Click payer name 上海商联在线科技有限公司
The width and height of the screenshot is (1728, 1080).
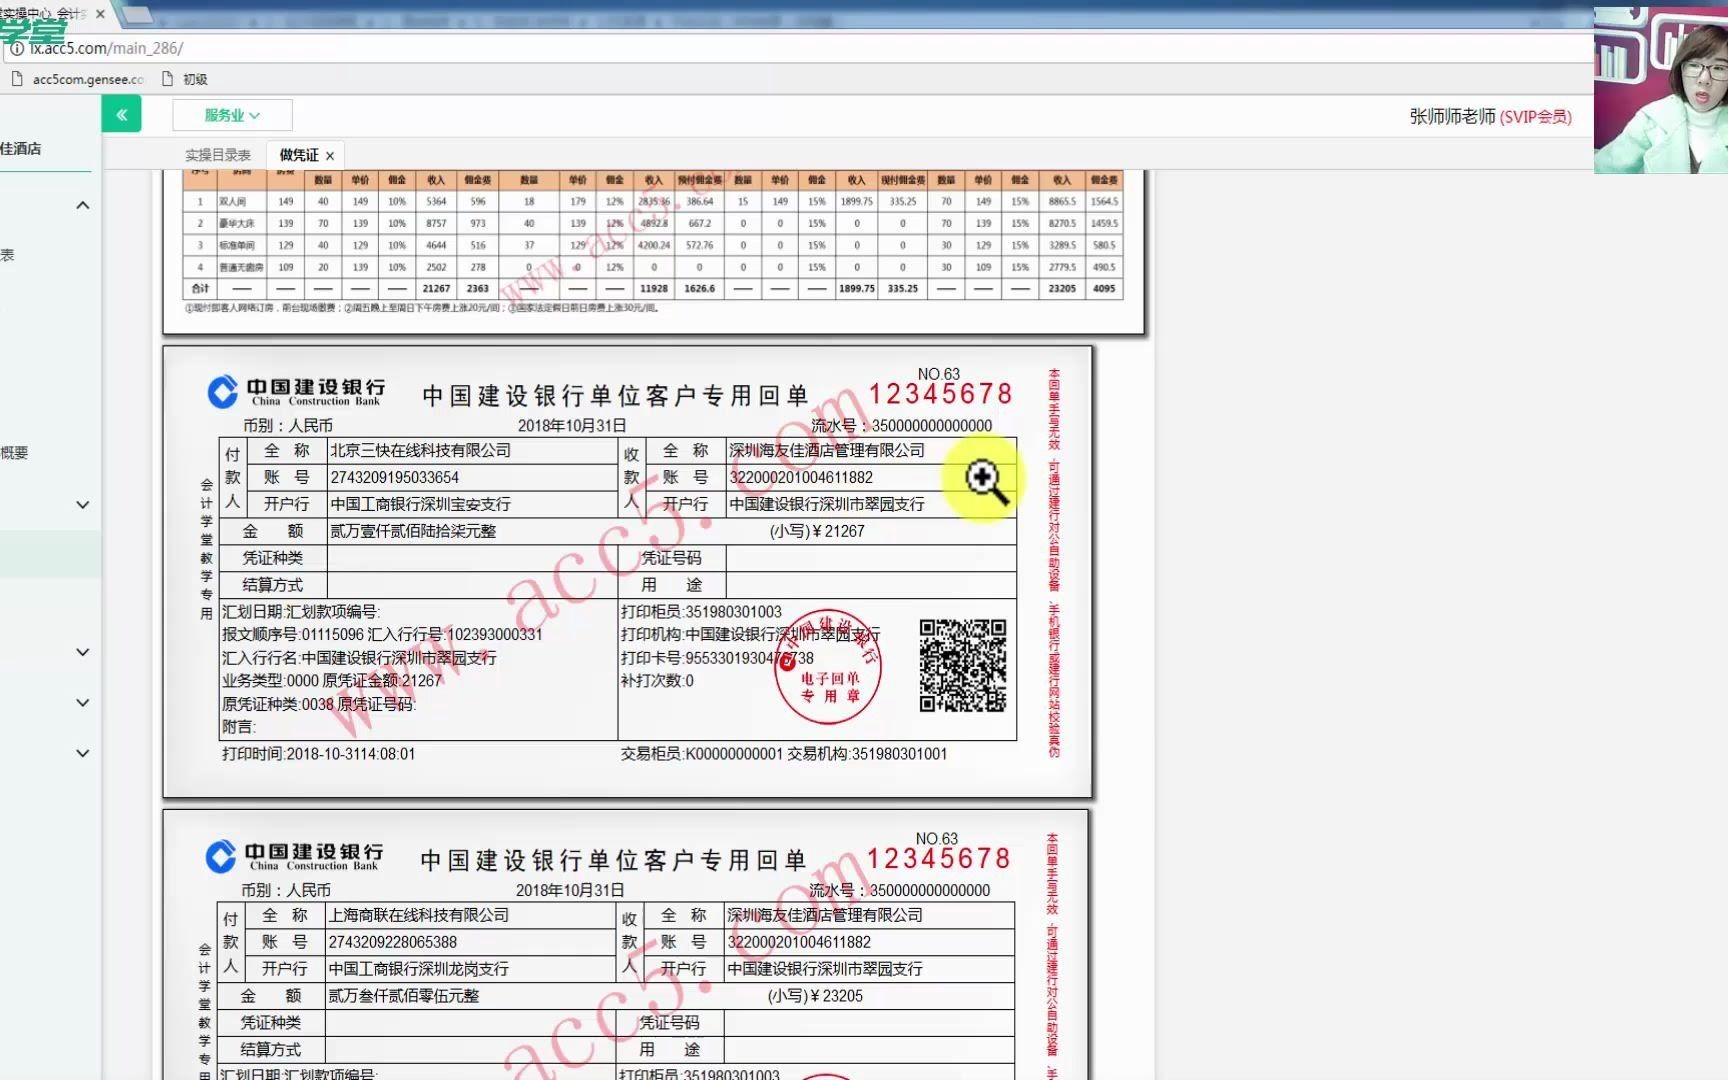pos(419,916)
